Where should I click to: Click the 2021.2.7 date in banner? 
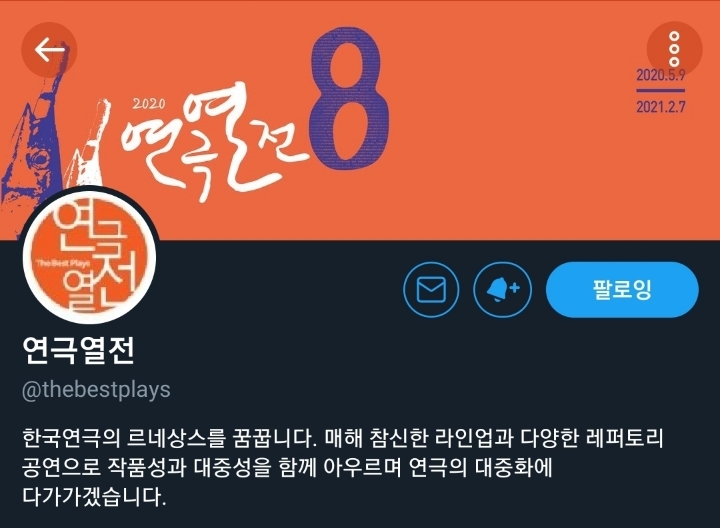coord(660,107)
